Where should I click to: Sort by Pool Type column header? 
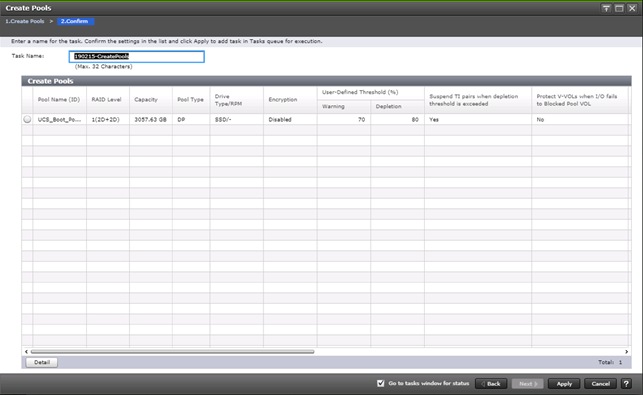pos(191,100)
